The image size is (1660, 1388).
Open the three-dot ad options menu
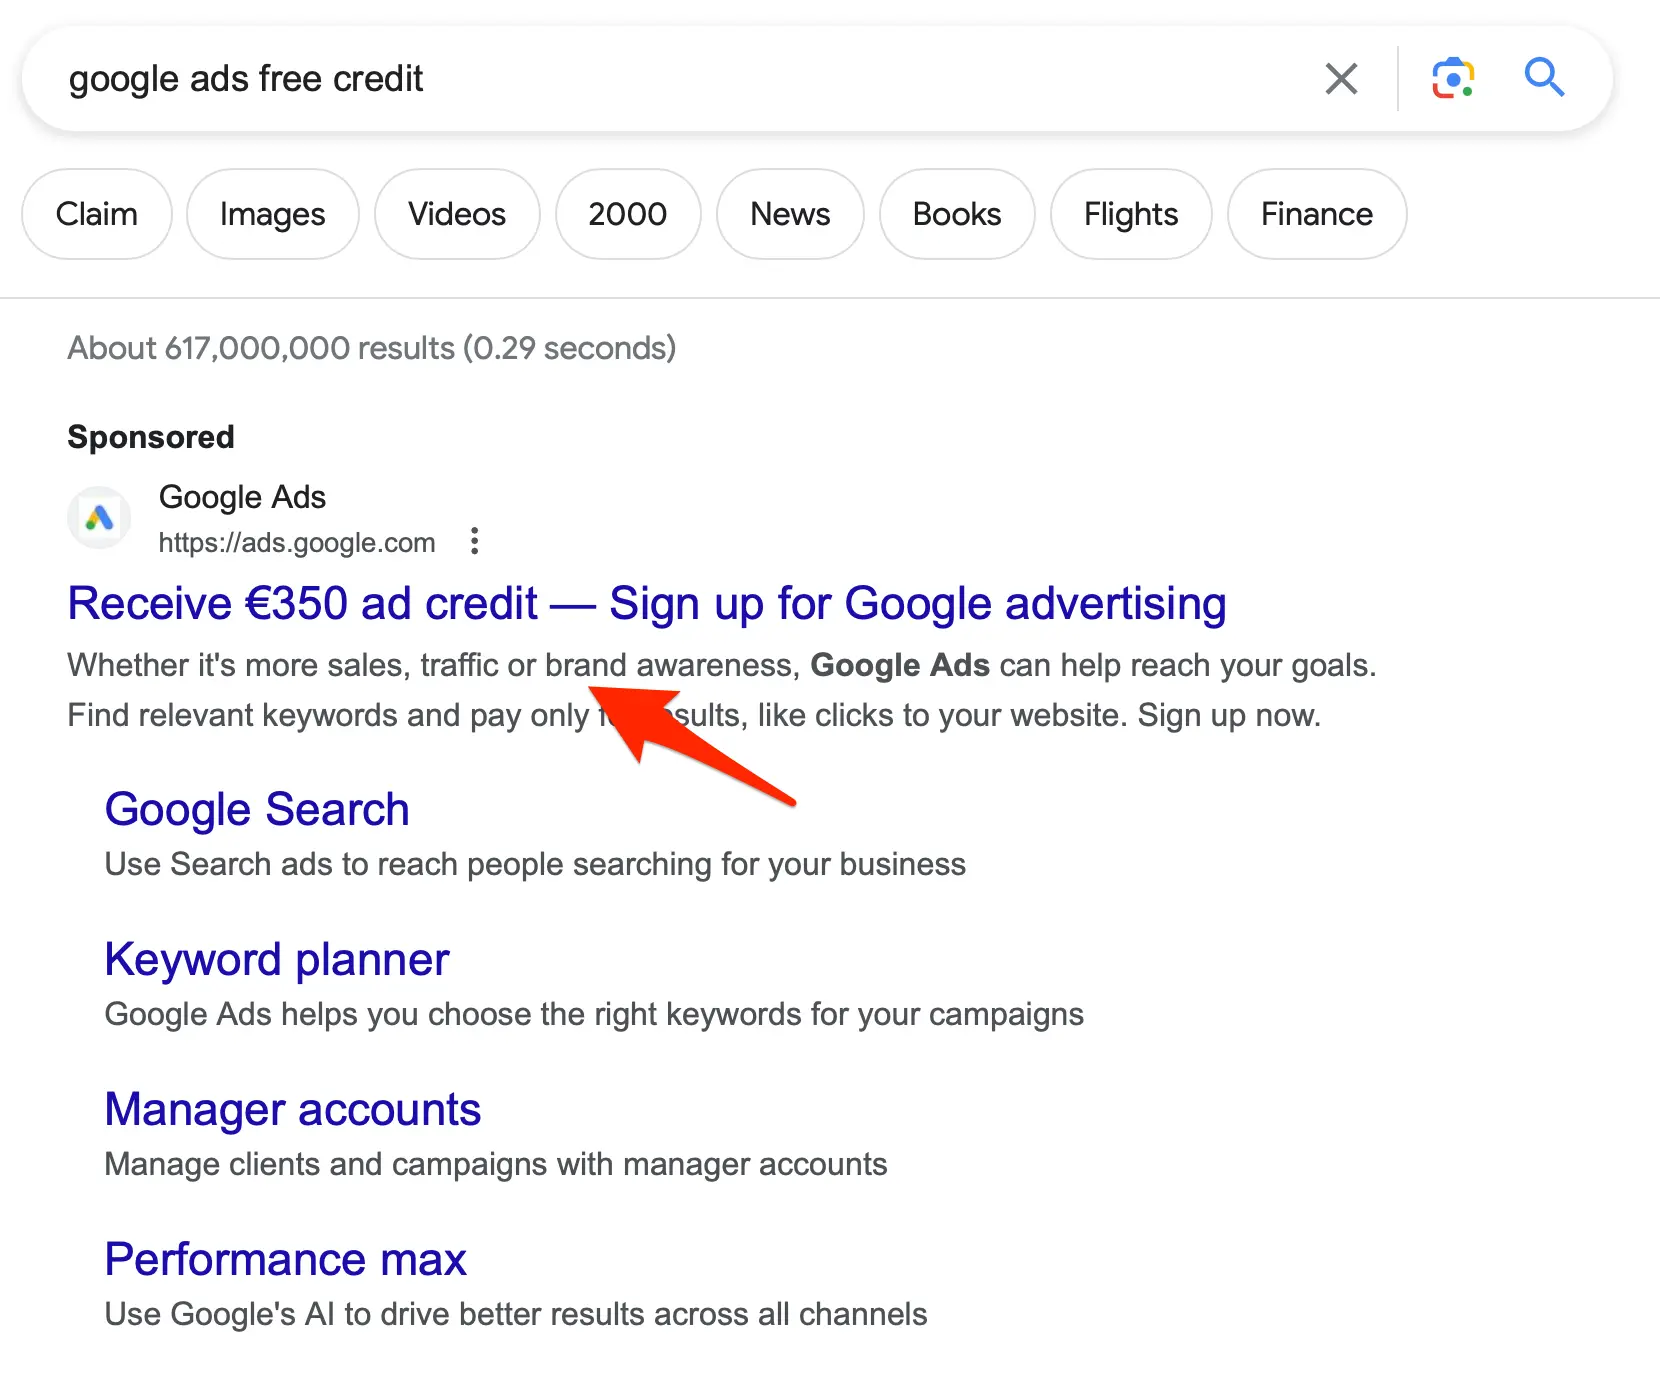[x=475, y=541]
